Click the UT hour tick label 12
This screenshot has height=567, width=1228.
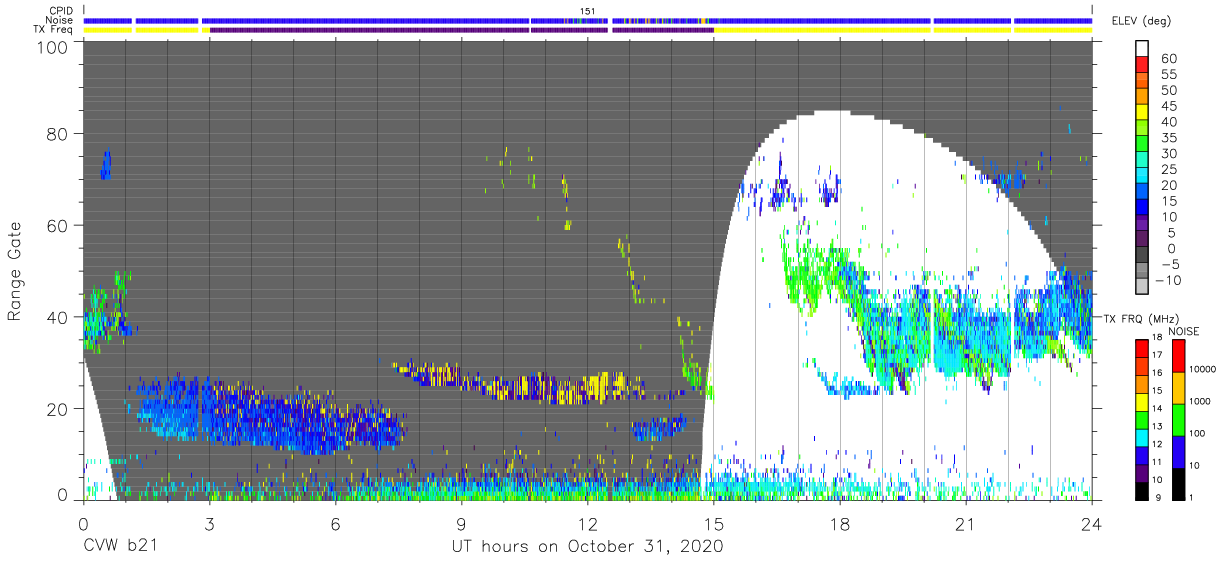[x=588, y=523]
